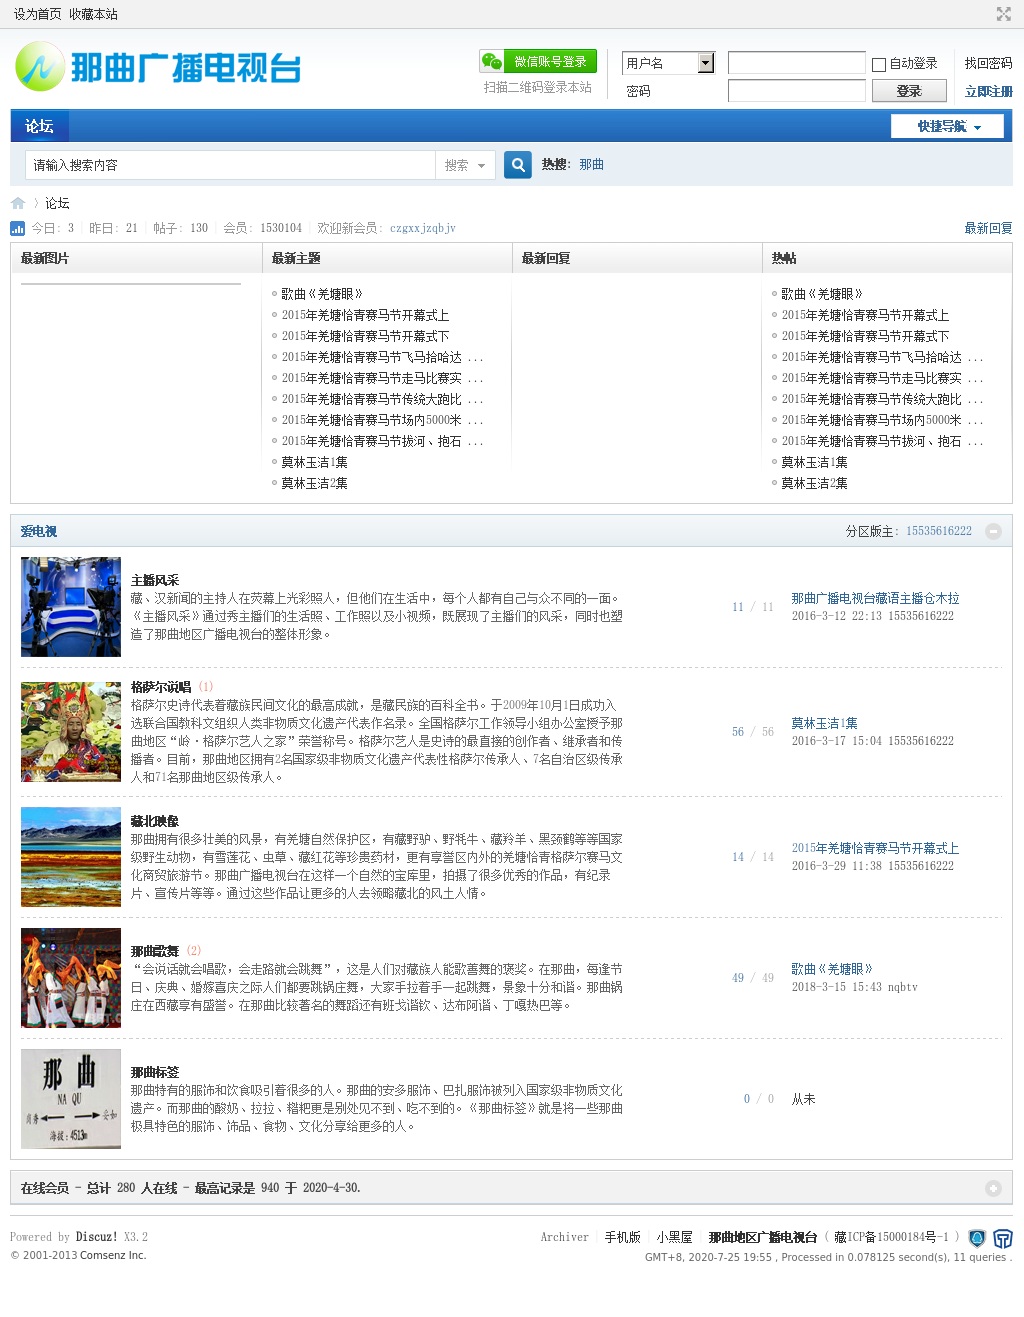
Task: Open the Archiver footer link
Action: pyautogui.click(x=565, y=1237)
